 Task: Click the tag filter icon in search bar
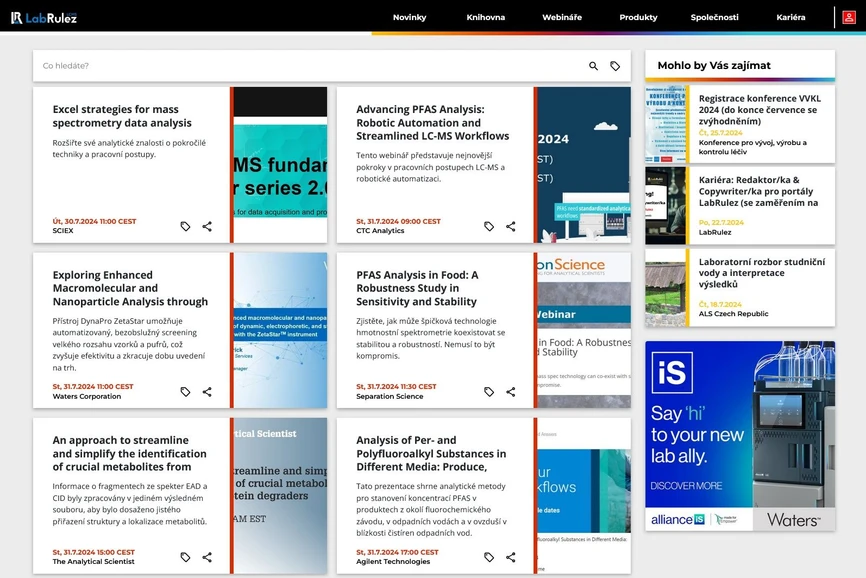615,66
